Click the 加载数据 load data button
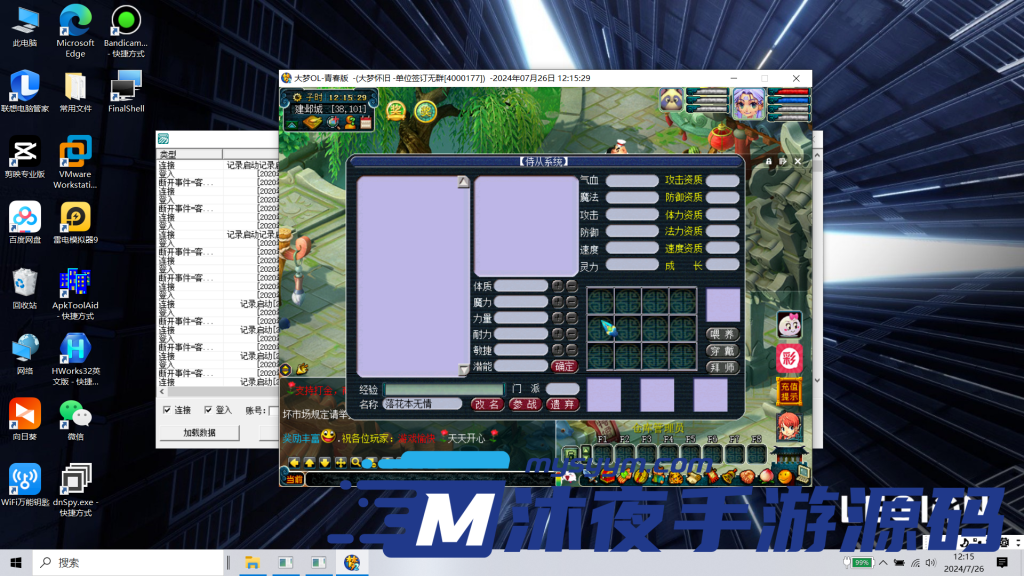The image size is (1024, 576). pos(198,432)
